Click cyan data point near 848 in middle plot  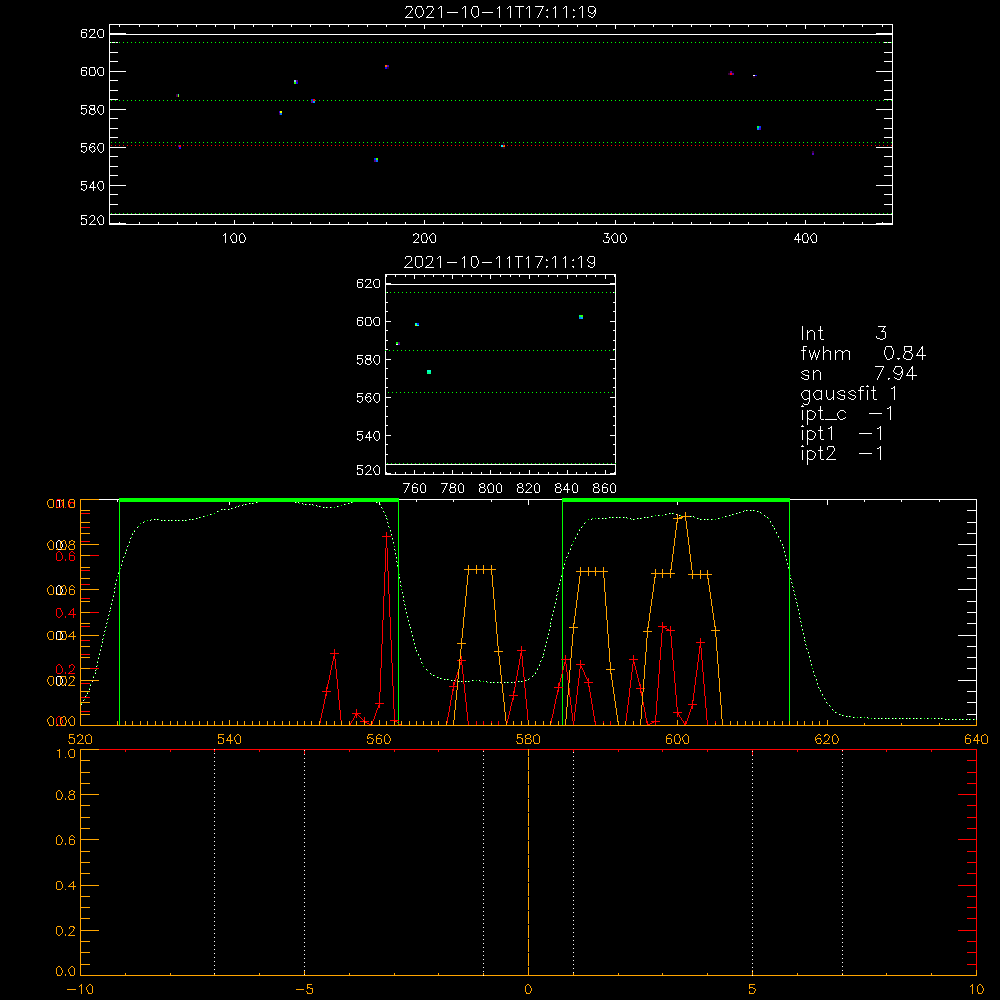pyautogui.click(x=581, y=317)
